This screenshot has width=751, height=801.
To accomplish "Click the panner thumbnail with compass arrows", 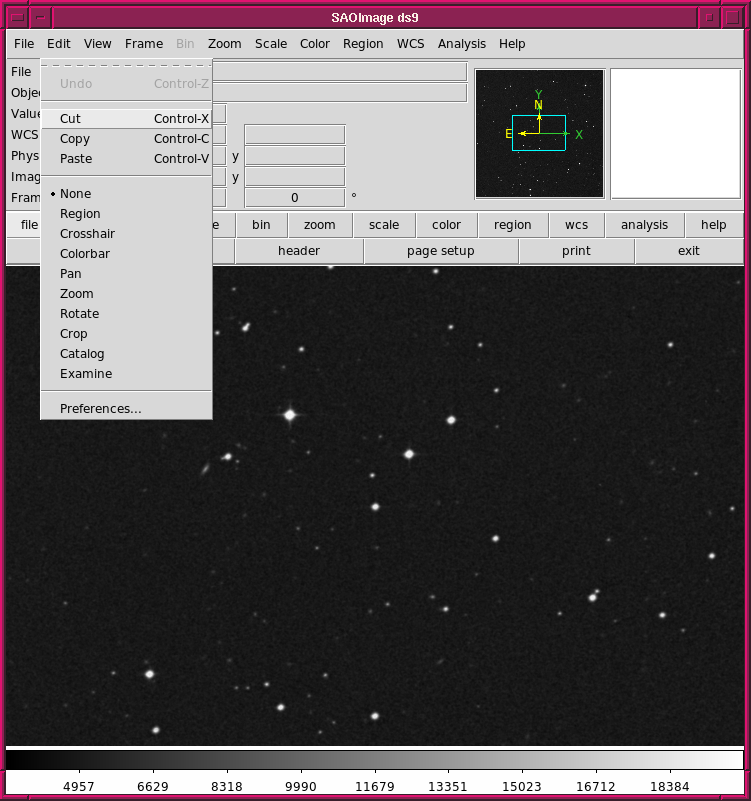I will [x=539, y=133].
